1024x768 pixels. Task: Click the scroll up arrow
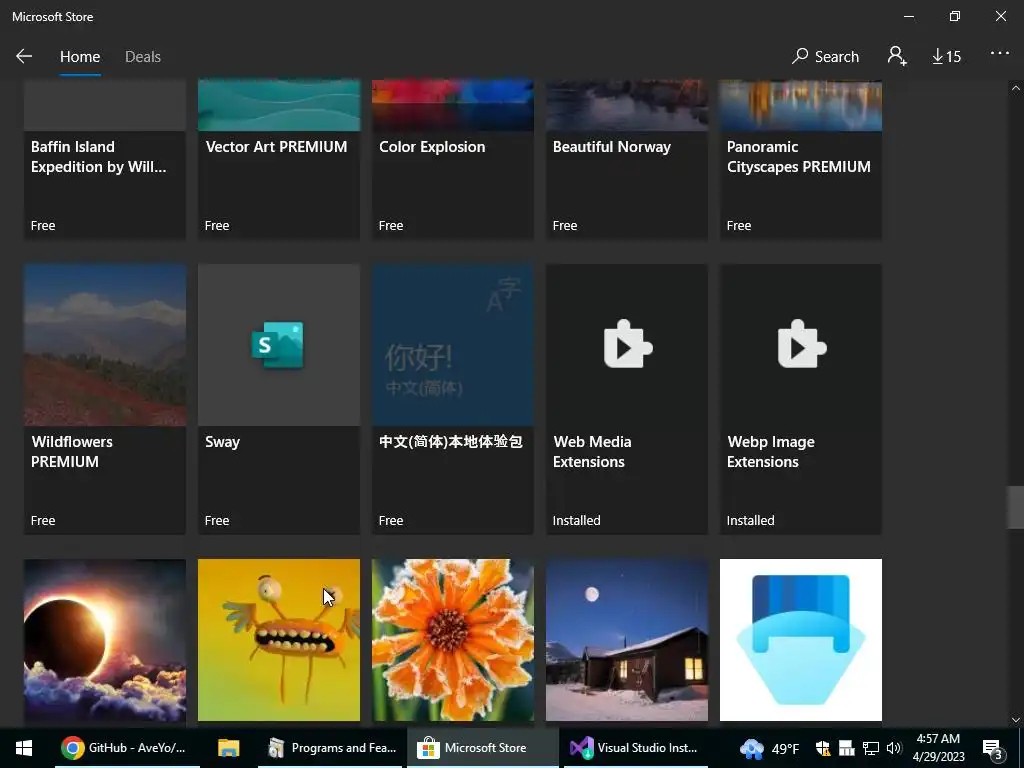pos(1016,88)
